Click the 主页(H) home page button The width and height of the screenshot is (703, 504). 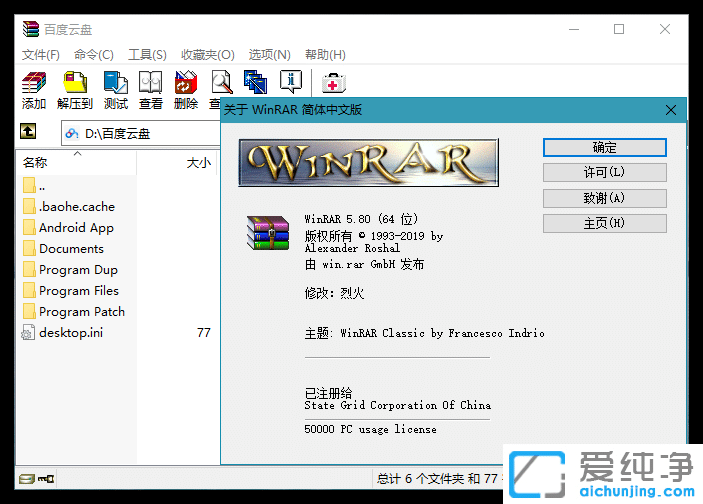pos(604,223)
